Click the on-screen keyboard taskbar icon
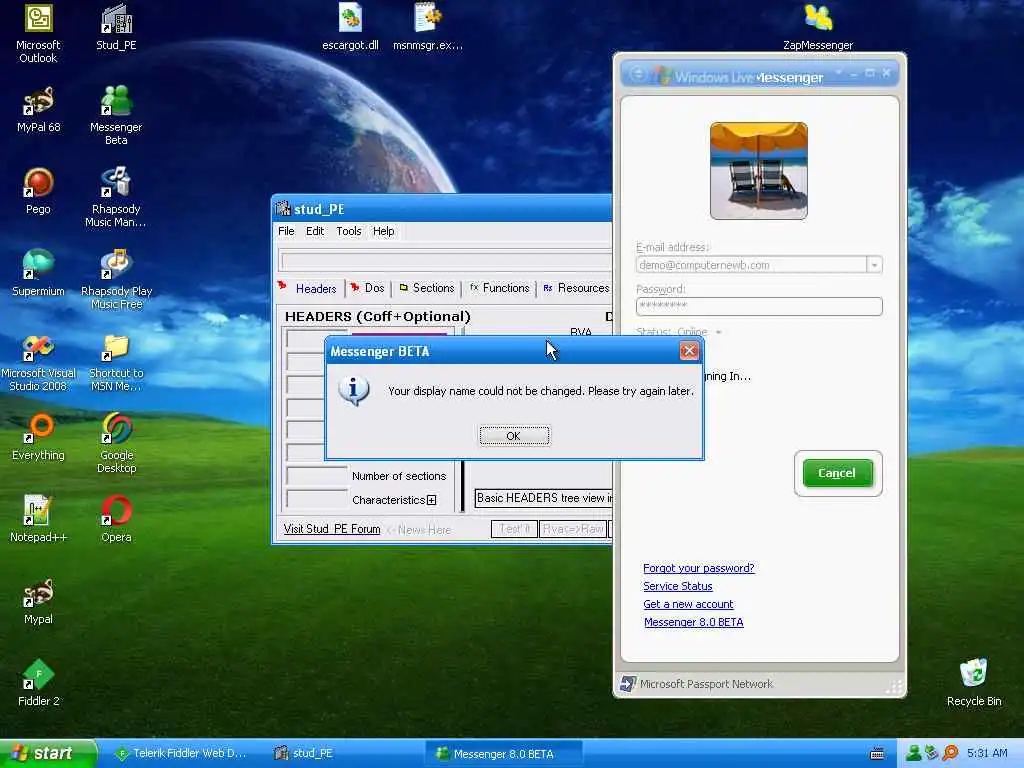 877,754
